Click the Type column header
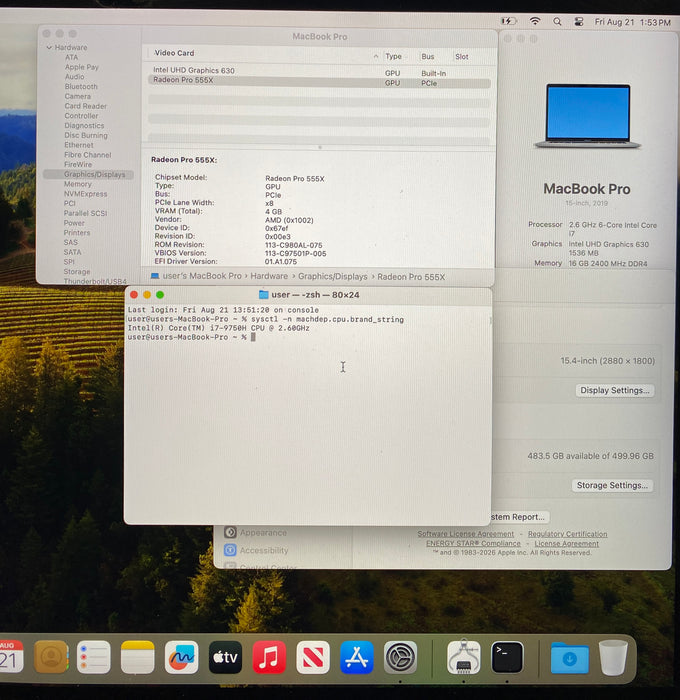Image resolution: width=680 pixels, height=700 pixels. tap(393, 56)
